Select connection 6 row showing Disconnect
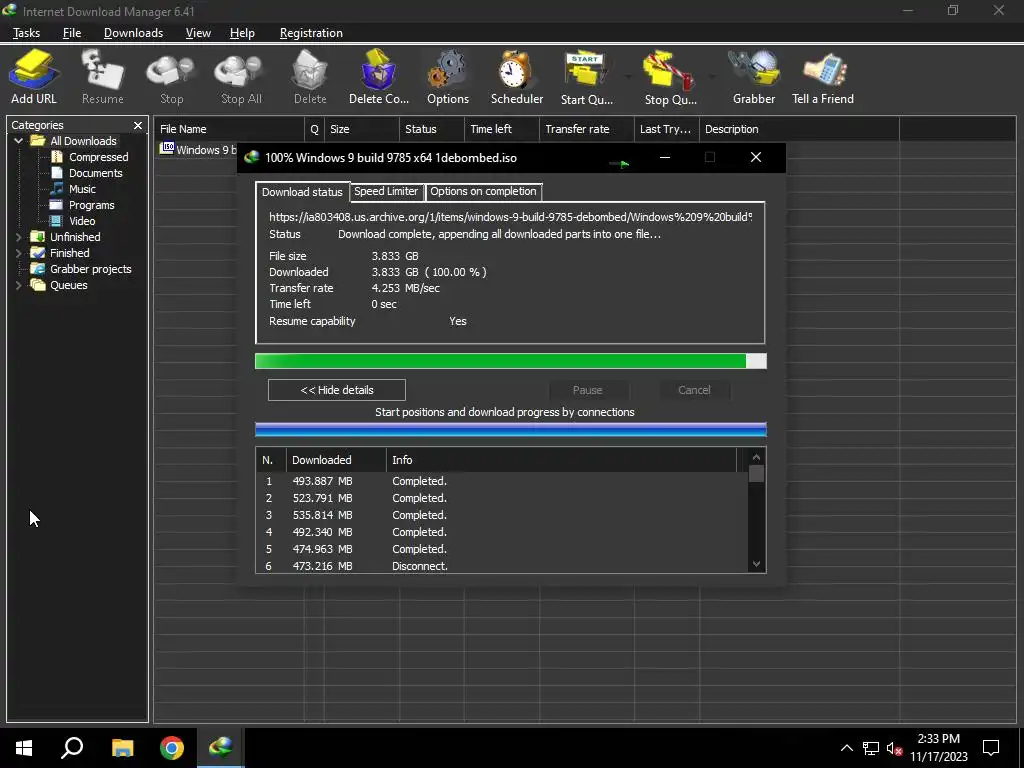This screenshot has height=768, width=1024. point(502,566)
